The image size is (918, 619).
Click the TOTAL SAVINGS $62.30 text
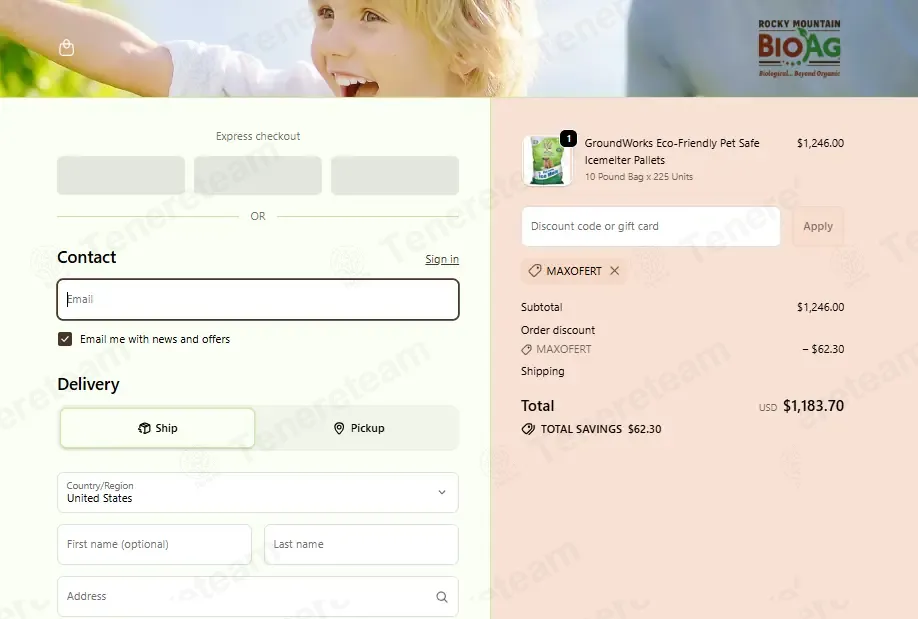[x=601, y=429]
